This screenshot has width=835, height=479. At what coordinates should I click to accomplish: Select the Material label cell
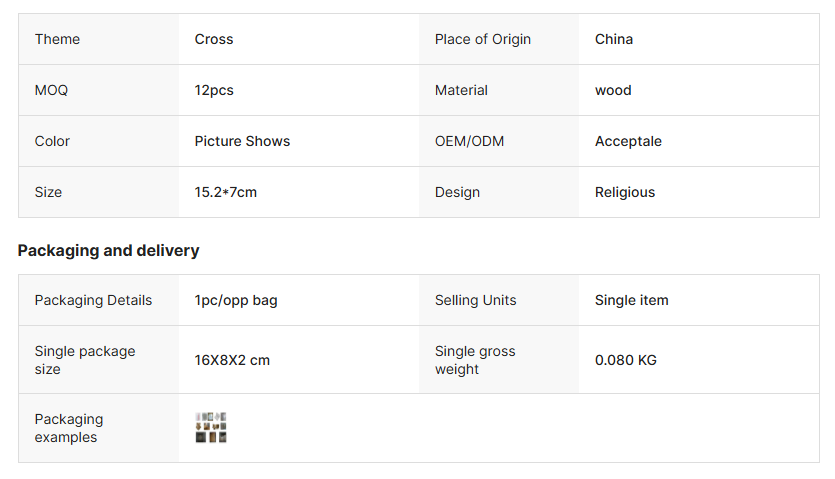pos(499,90)
